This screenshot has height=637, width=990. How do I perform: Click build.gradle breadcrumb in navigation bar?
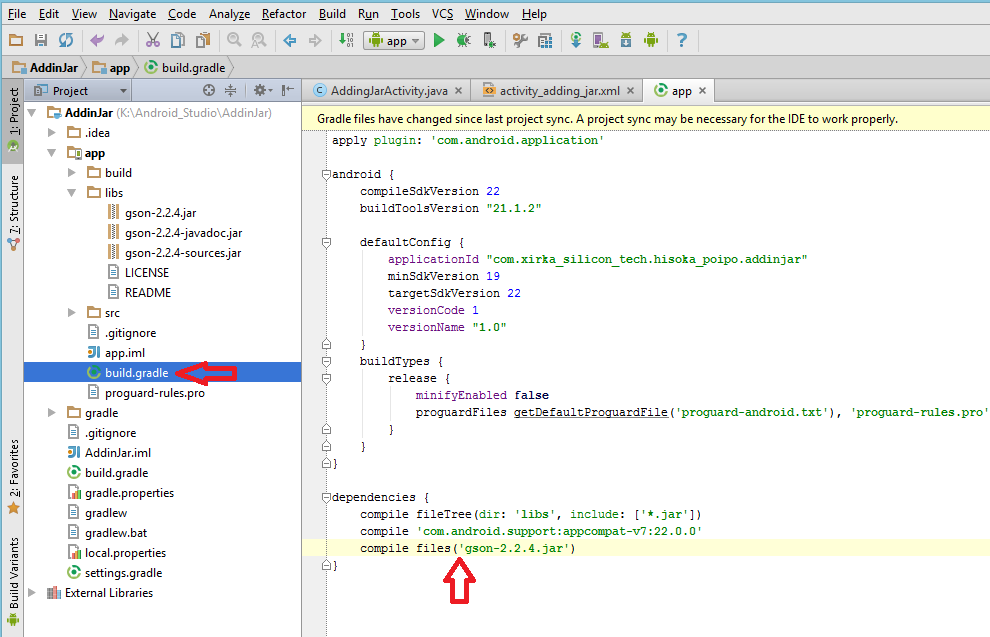coord(185,68)
